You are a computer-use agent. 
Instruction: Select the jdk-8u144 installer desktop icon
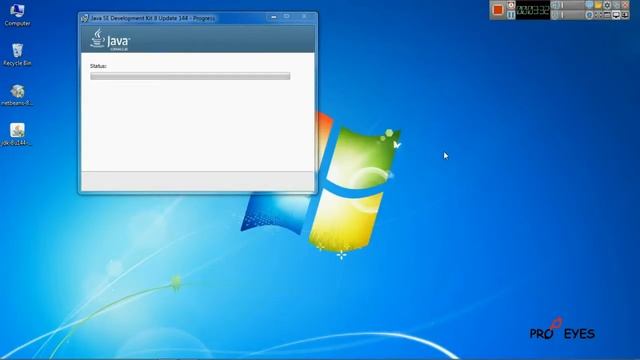(x=17, y=135)
